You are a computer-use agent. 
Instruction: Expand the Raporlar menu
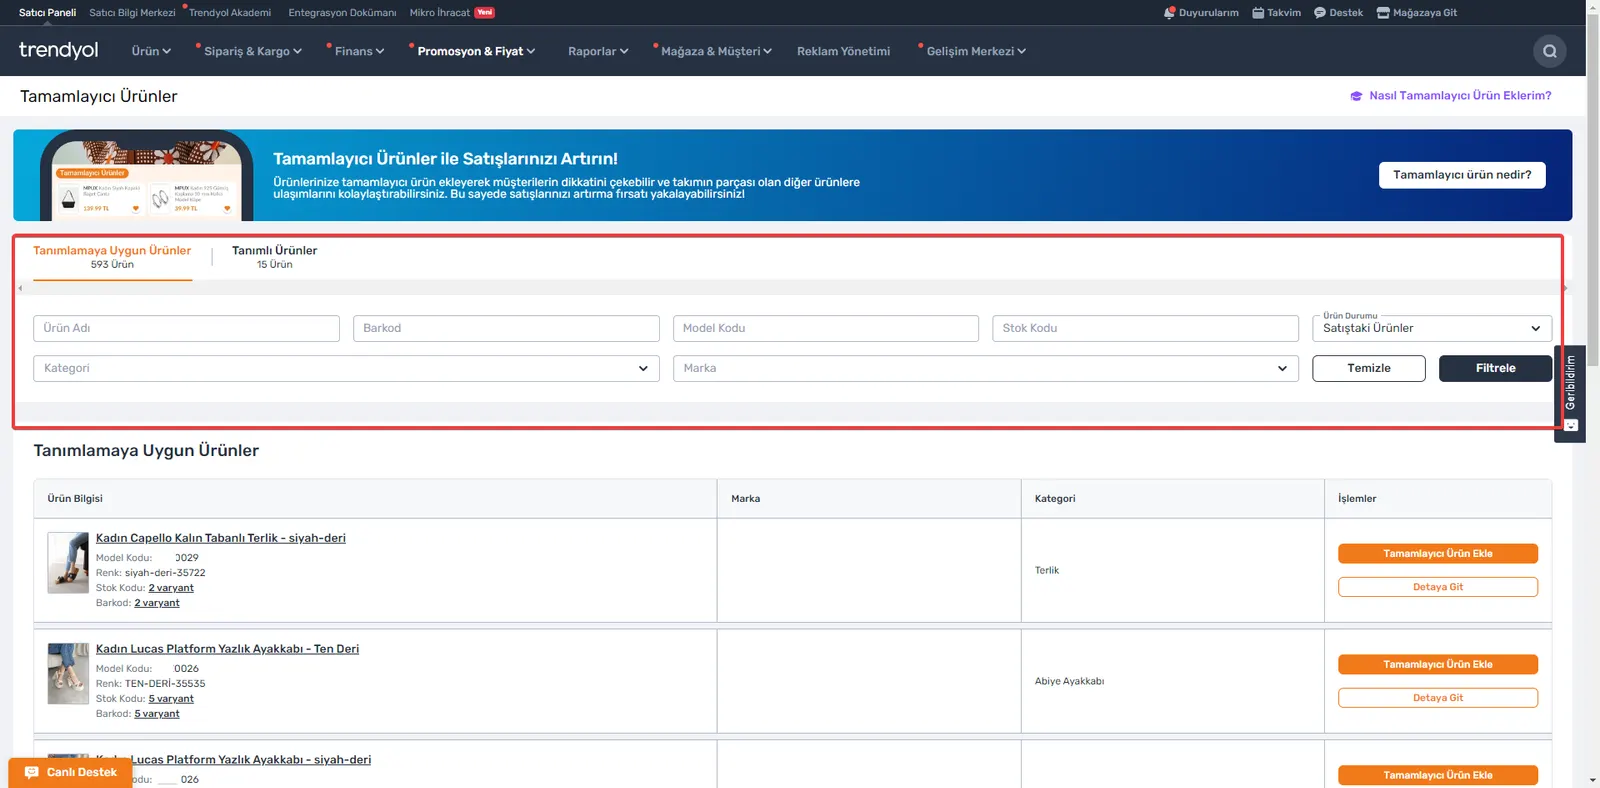click(x=598, y=51)
